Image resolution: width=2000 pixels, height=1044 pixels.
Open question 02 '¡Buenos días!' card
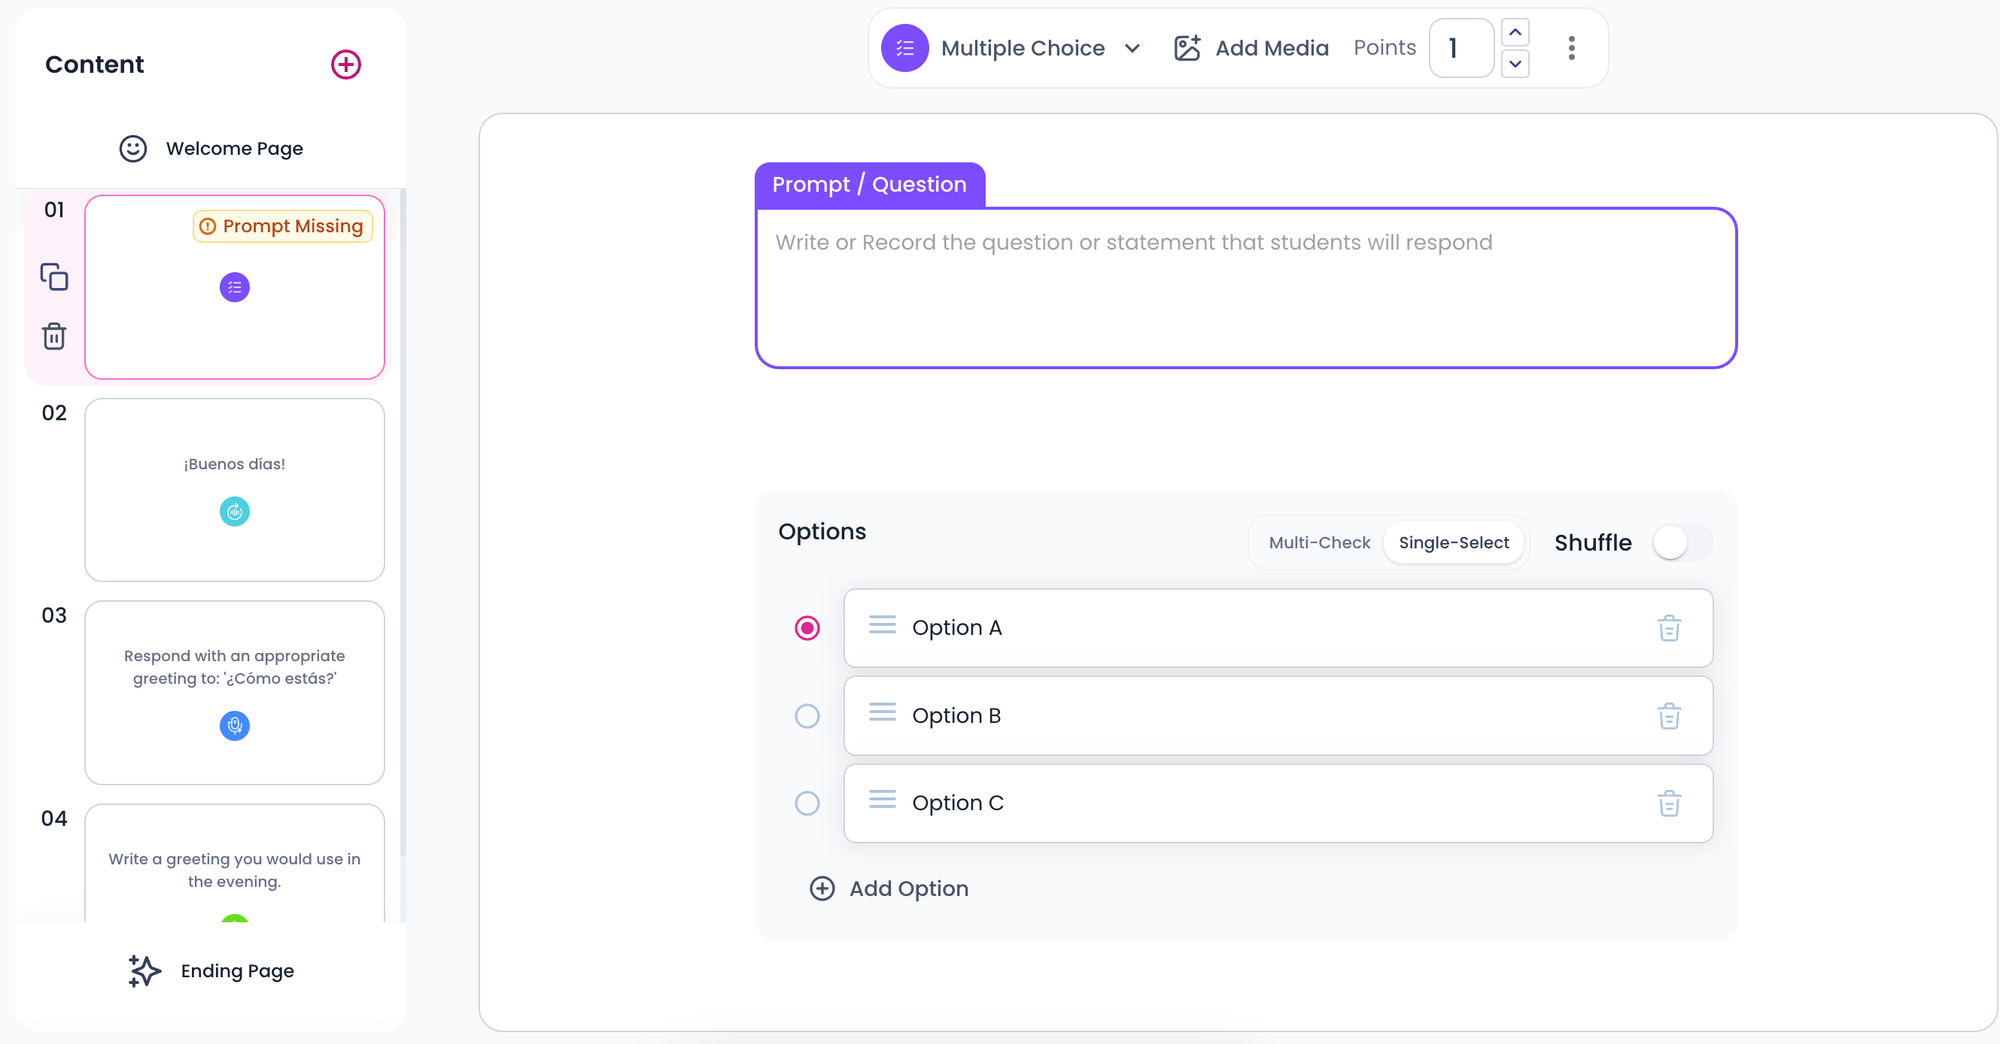pyautogui.click(x=235, y=490)
